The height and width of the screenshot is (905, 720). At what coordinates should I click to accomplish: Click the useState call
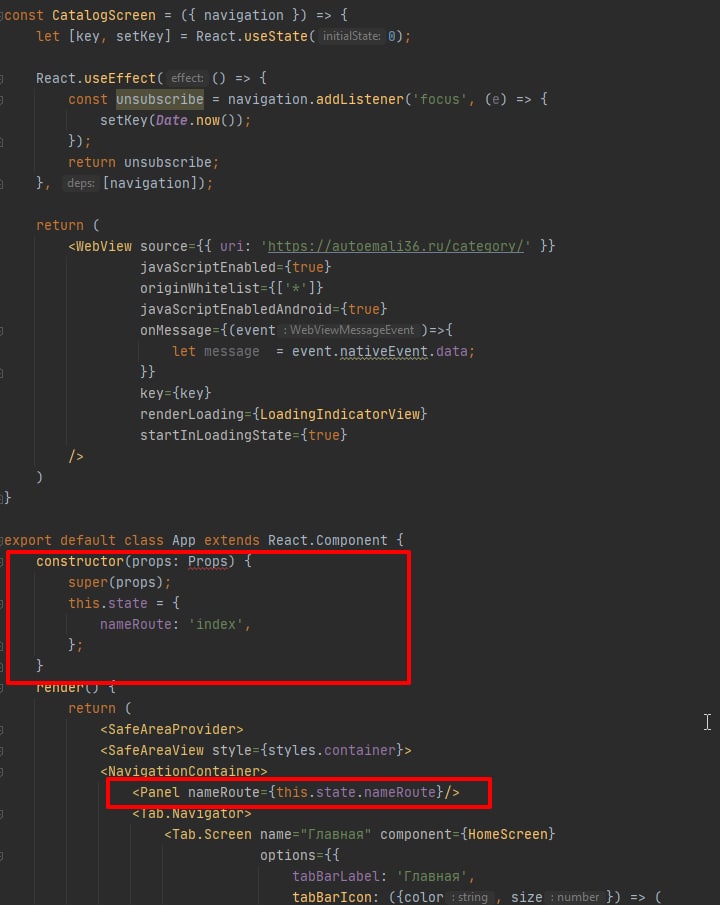click(x=275, y=36)
